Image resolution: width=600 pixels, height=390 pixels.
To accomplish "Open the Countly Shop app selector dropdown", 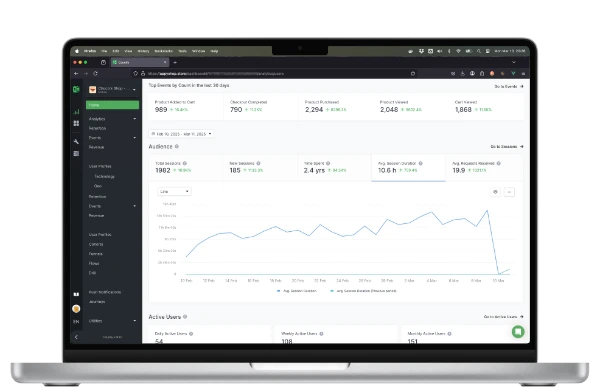I will 113,90.
